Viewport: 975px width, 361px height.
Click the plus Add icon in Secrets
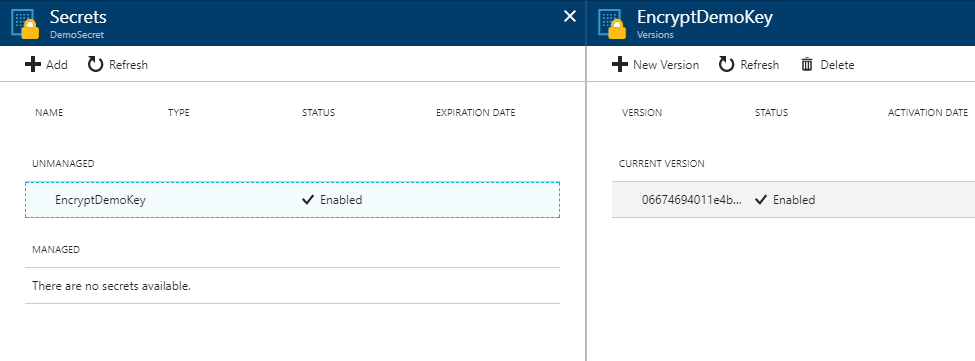pyautogui.click(x=32, y=65)
